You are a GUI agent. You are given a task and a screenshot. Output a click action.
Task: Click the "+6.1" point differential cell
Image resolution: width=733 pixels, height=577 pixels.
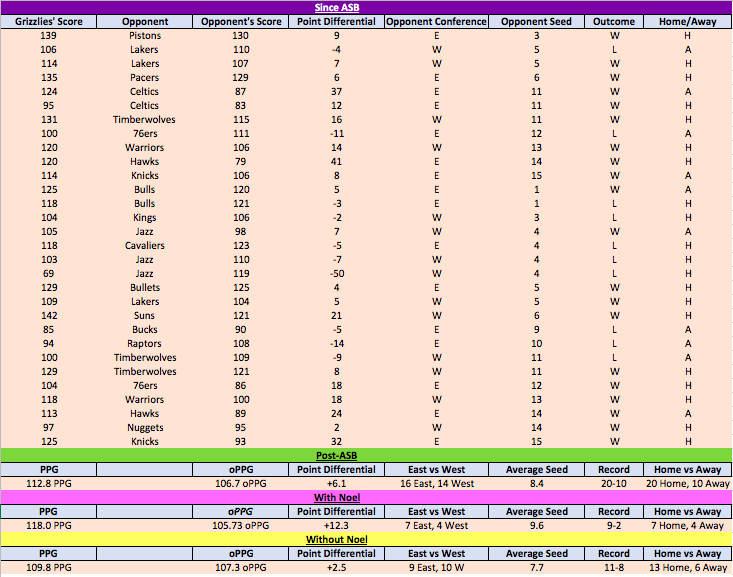pos(337,483)
